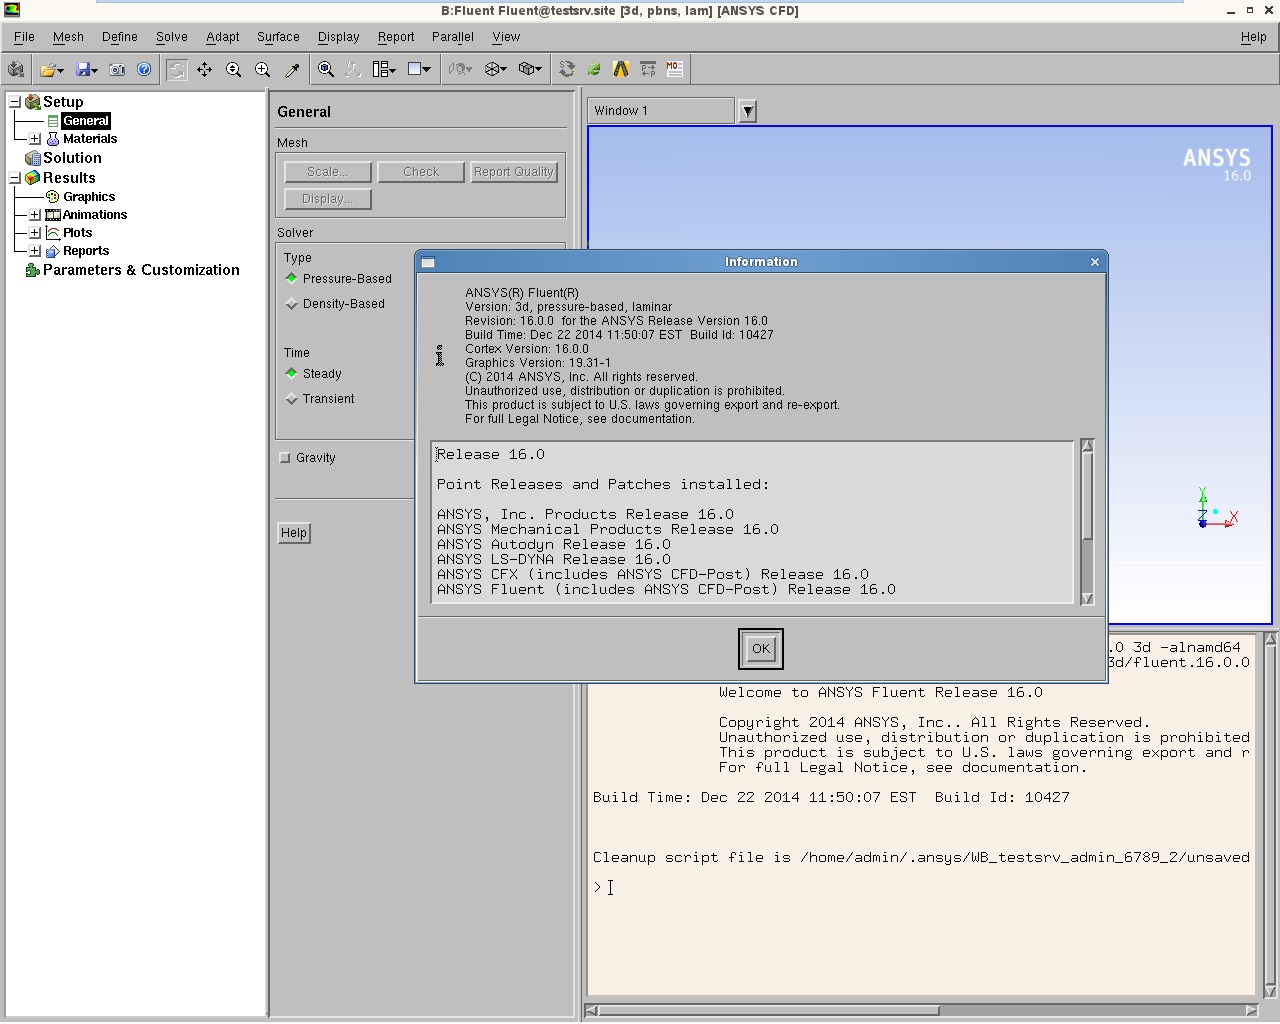The height and width of the screenshot is (1024, 1280).
Task: Click the open file folder icon
Action: tap(47, 70)
